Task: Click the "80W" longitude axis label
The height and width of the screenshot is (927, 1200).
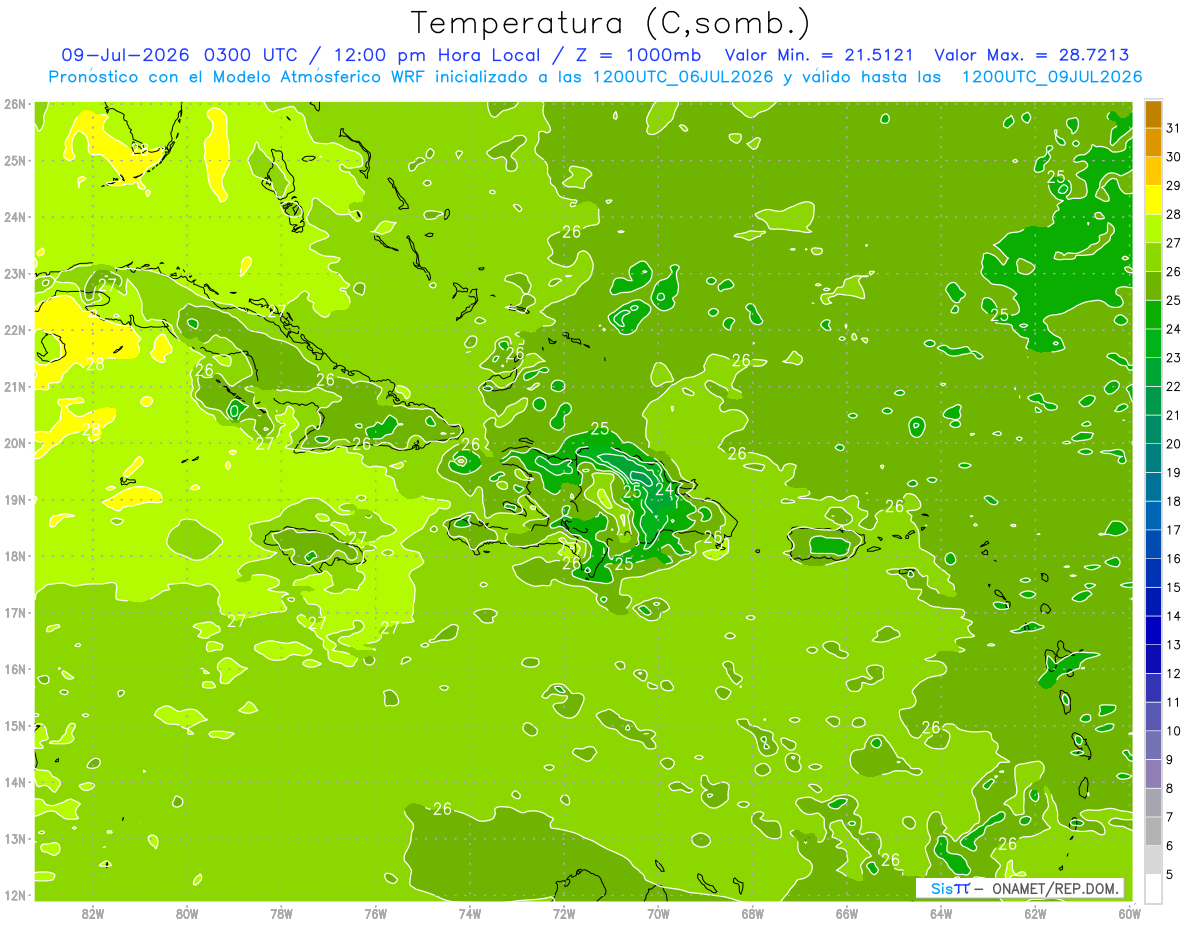Action: click(x=186, y=912)
